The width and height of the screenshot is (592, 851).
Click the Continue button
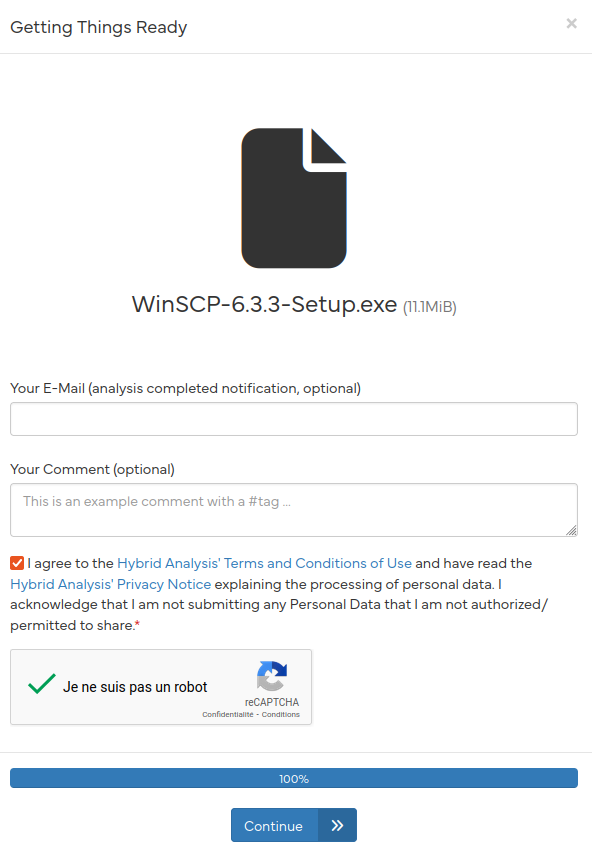(x=294, y=825)
